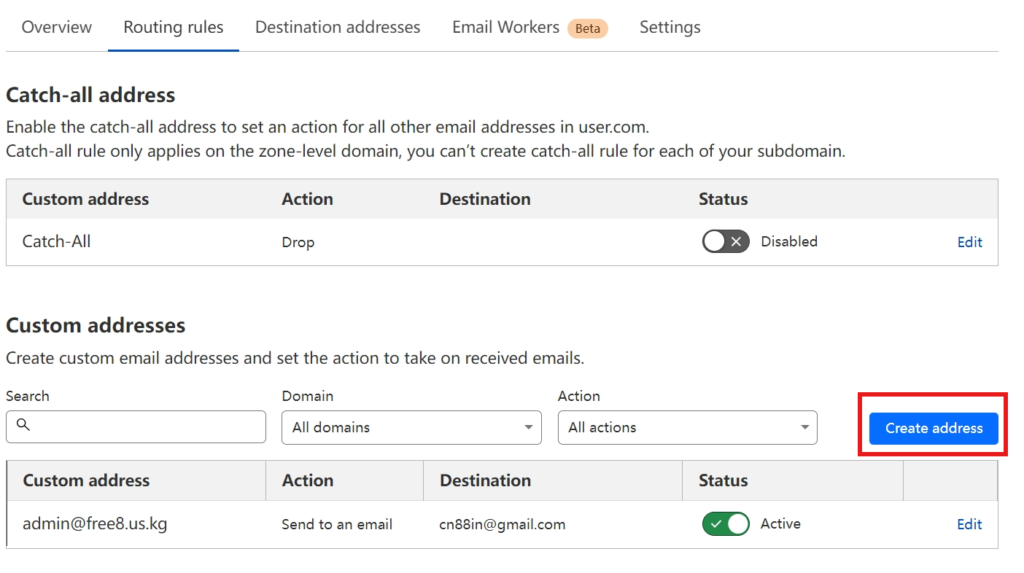Screen dimensions: 1024x573
Task: Disable the admin@free8.us.kg active toggle
Action: [726, 524]
